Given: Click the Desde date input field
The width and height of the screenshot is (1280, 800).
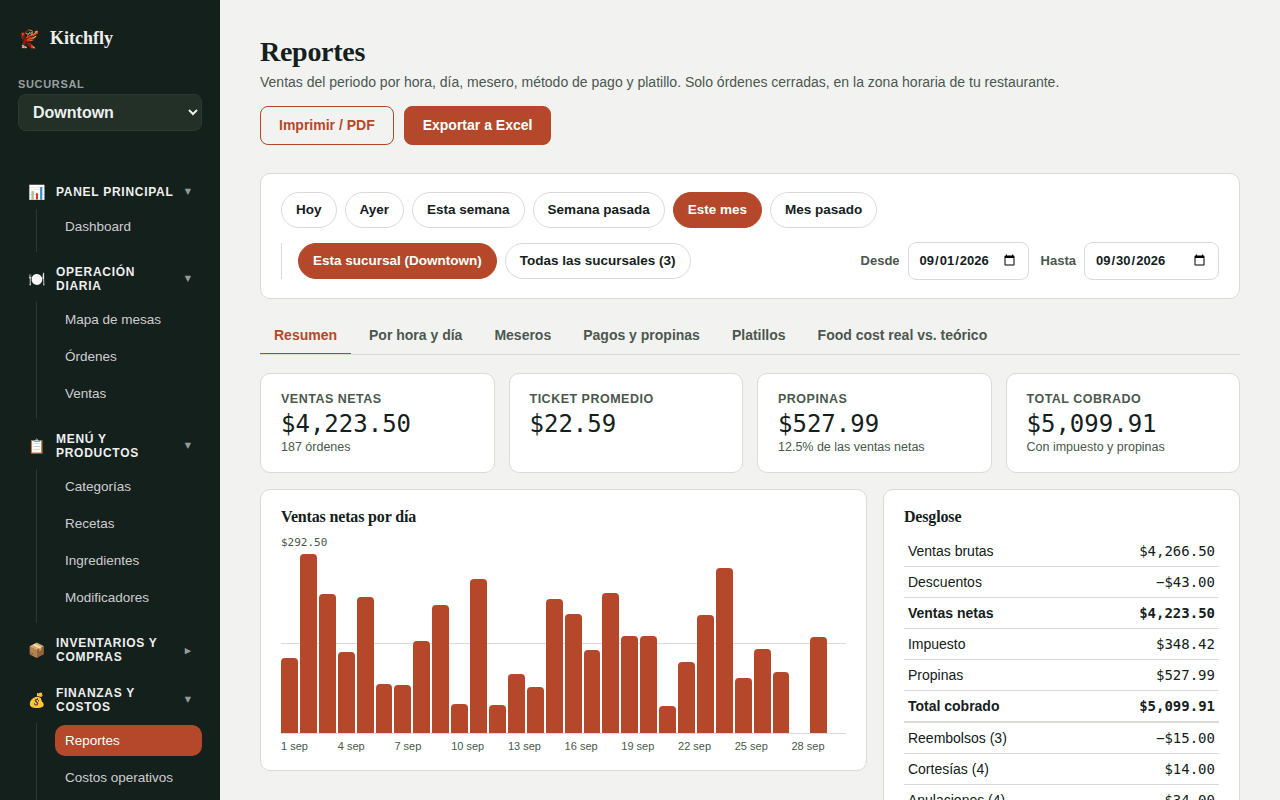Looking at the screenshot, I should point(968,261).
